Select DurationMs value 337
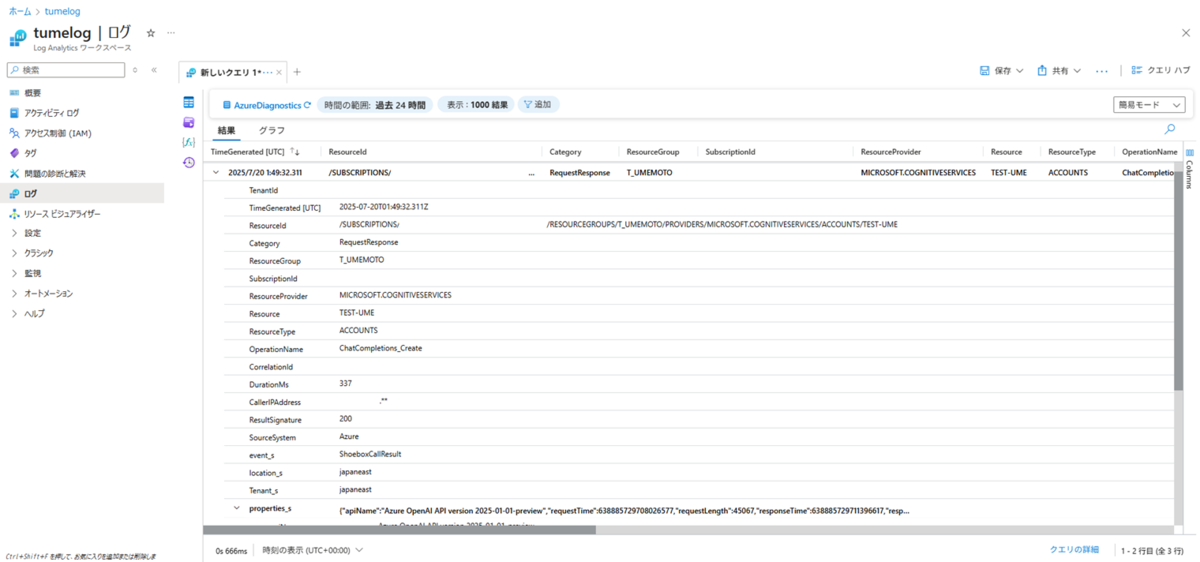This screenshot has height=562, width=1200. (346, 384)
